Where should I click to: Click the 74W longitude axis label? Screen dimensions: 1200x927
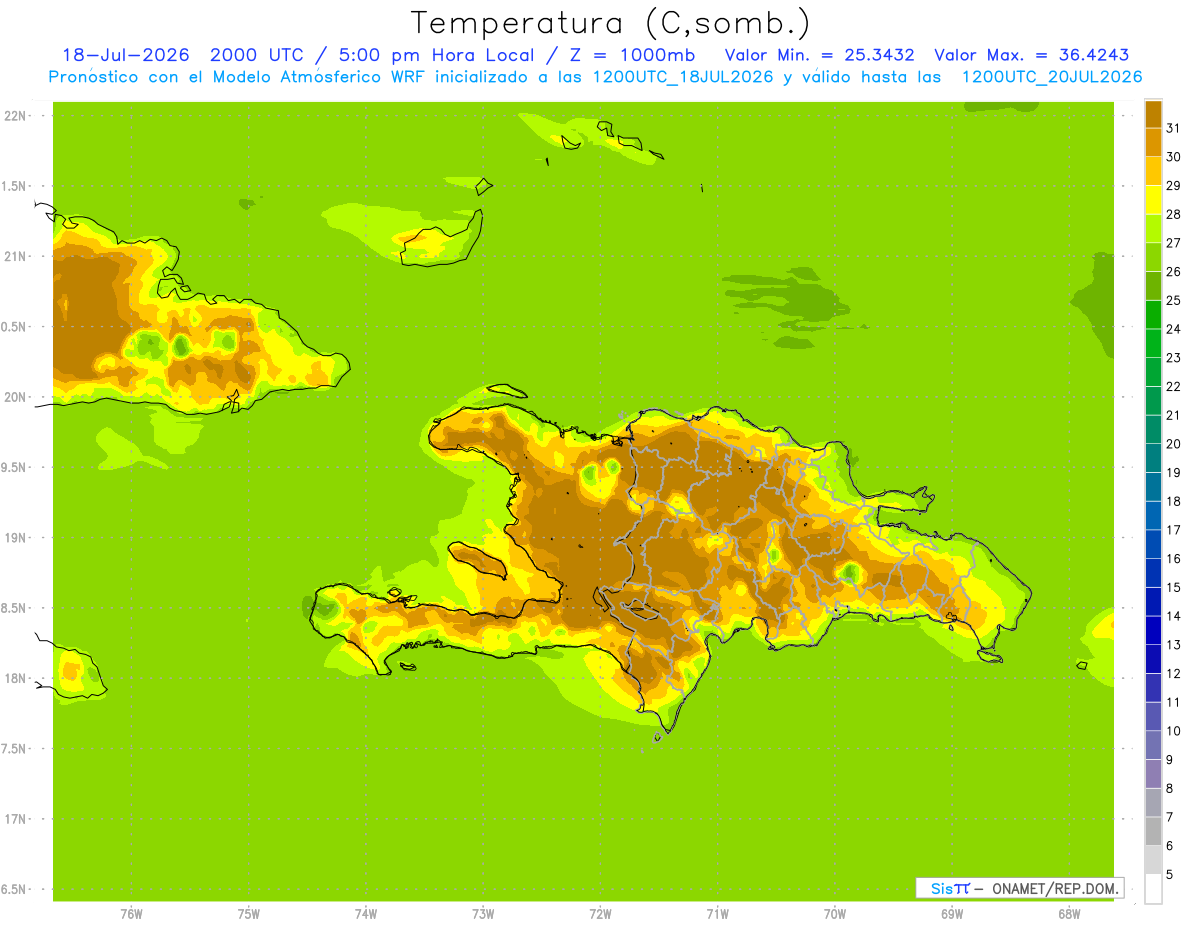365,914
